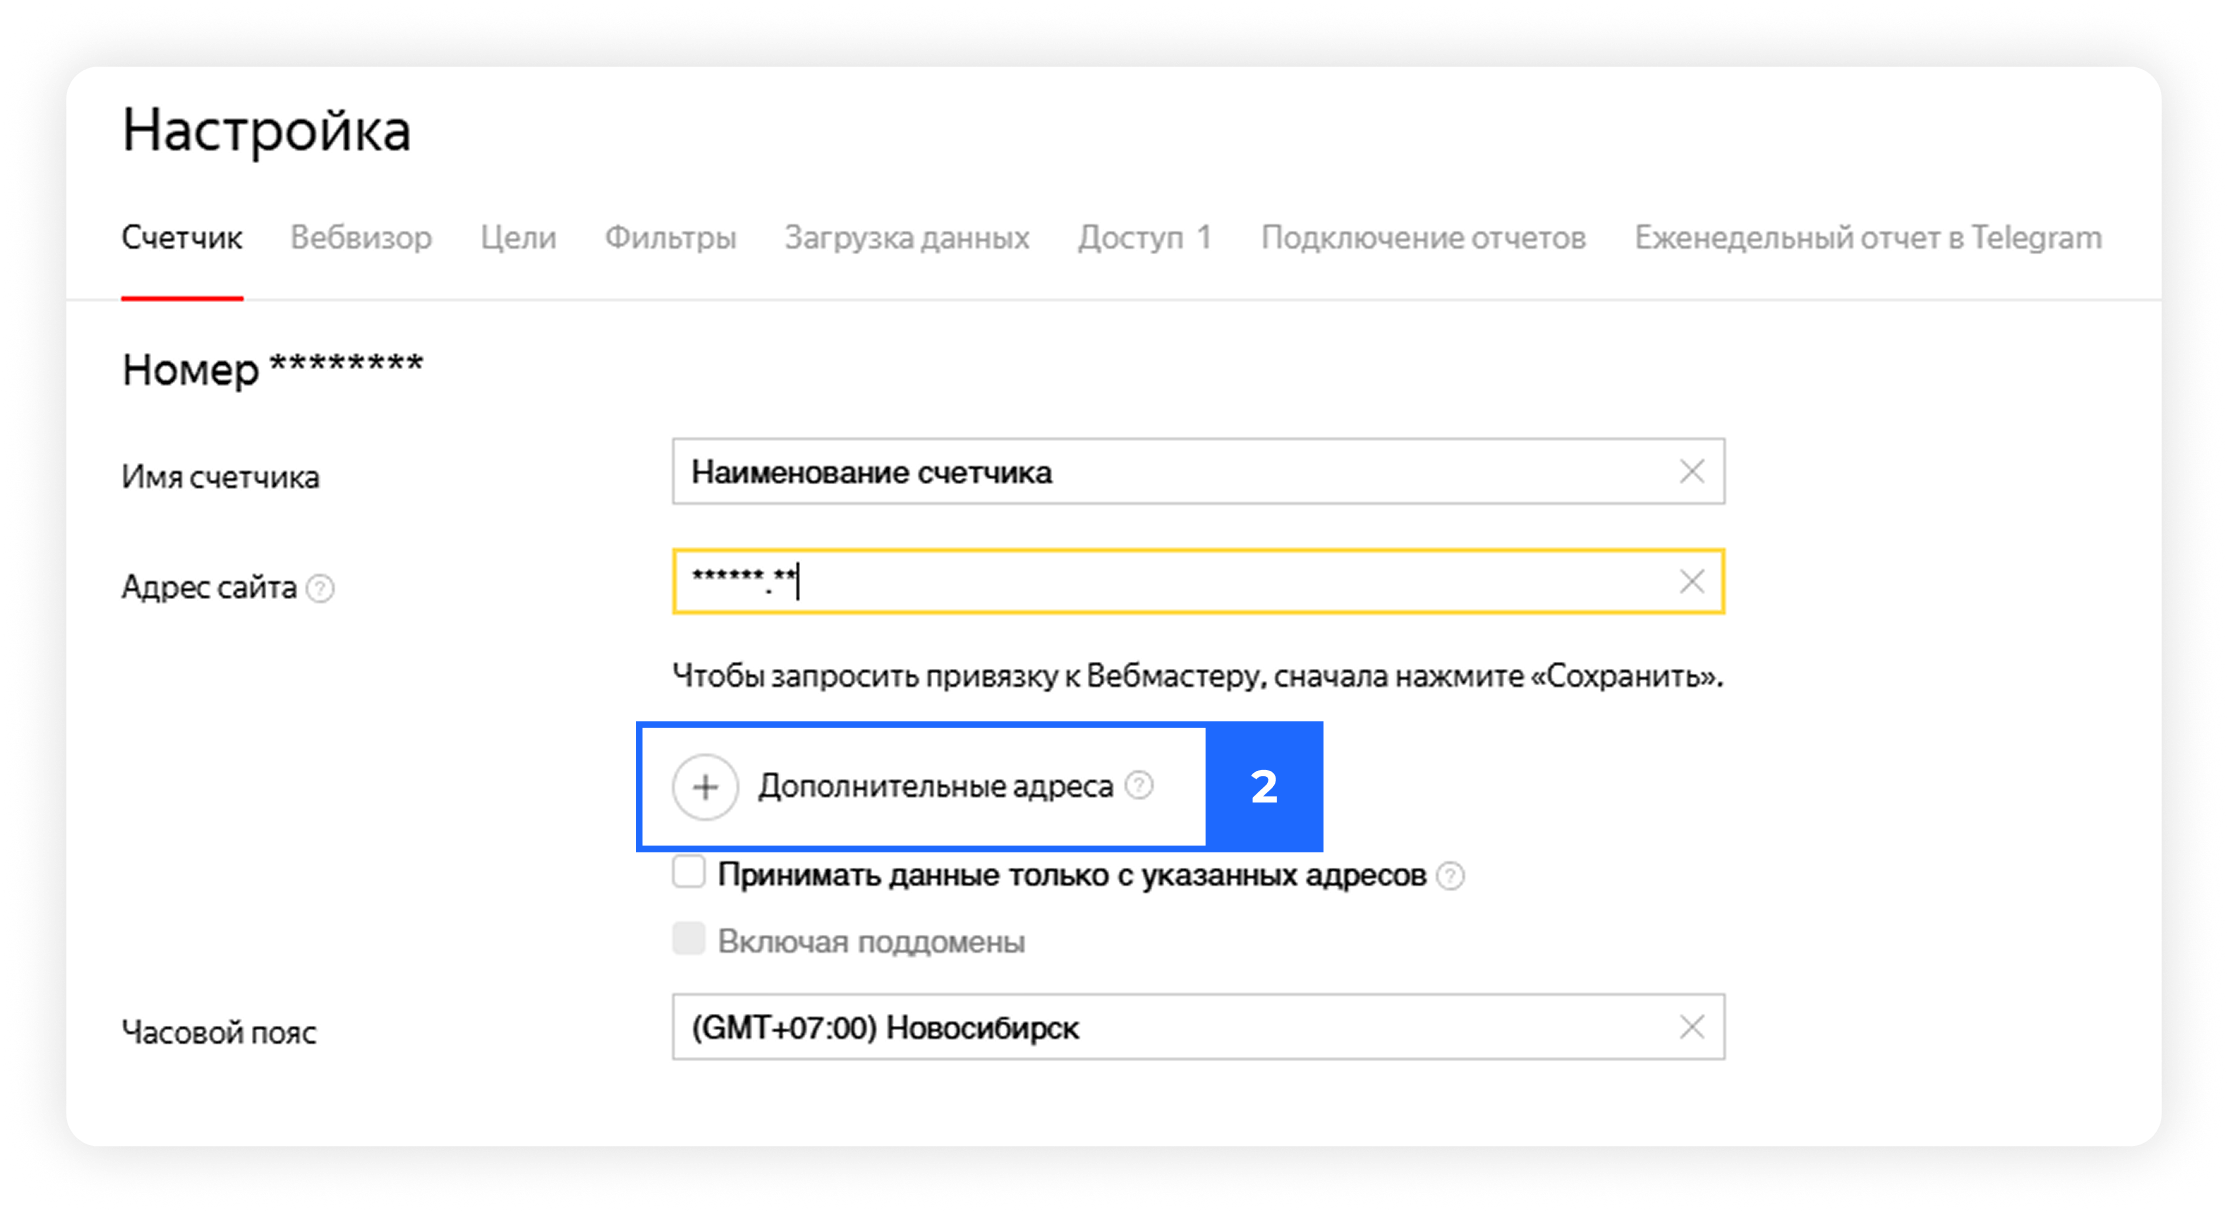The width and height of the screenshot is (2228, 1212).
Task: Open help icon next to Адрес сайта
Action: click(x=320, y=588)
